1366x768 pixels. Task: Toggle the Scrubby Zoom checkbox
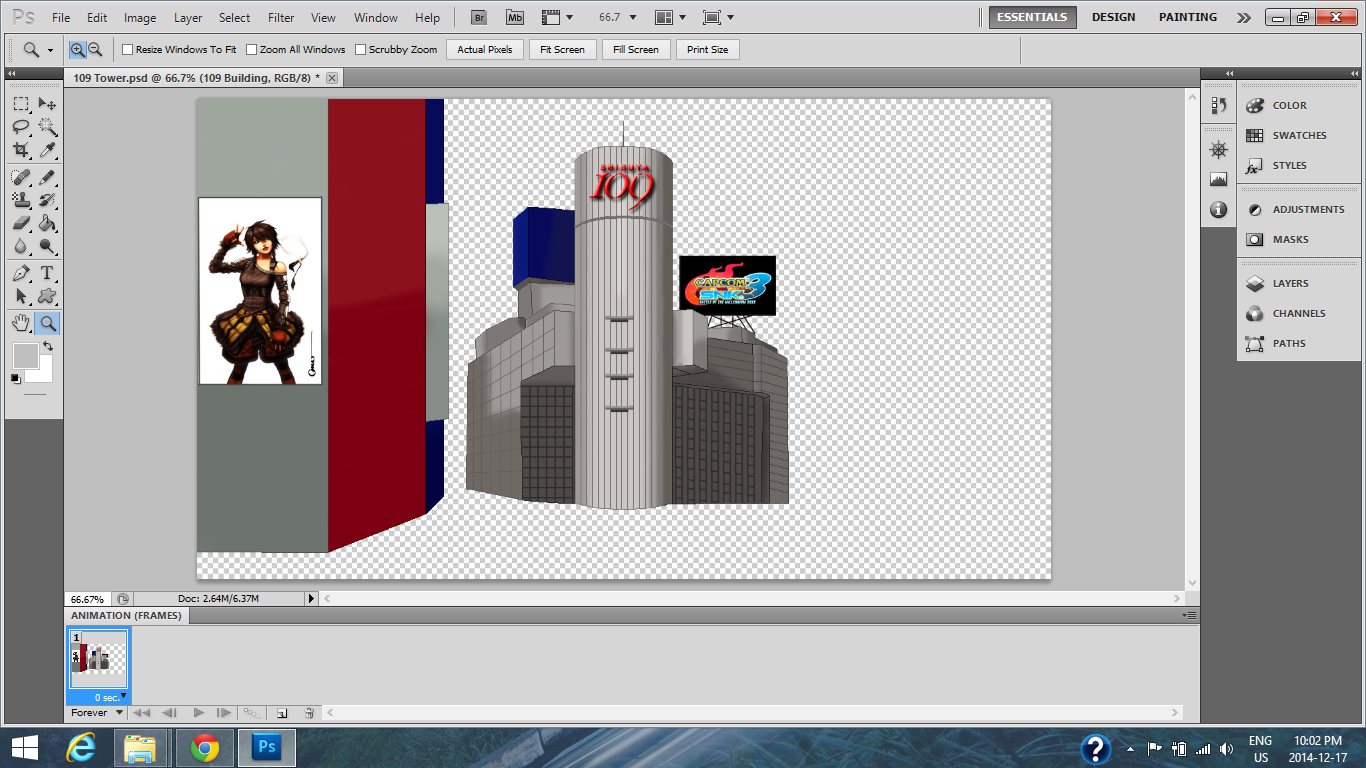coord(361,49)
